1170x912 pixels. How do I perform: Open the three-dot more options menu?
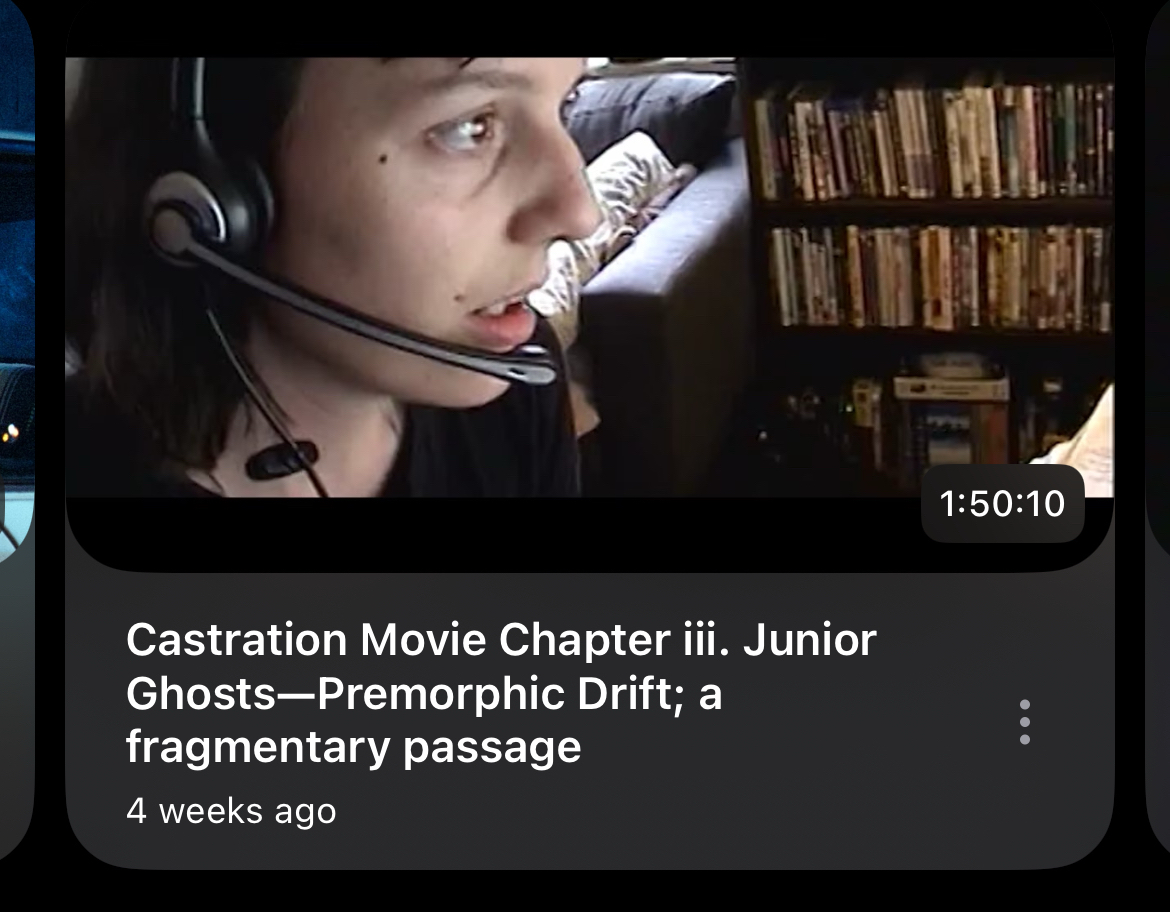(x=1024, y=722)
